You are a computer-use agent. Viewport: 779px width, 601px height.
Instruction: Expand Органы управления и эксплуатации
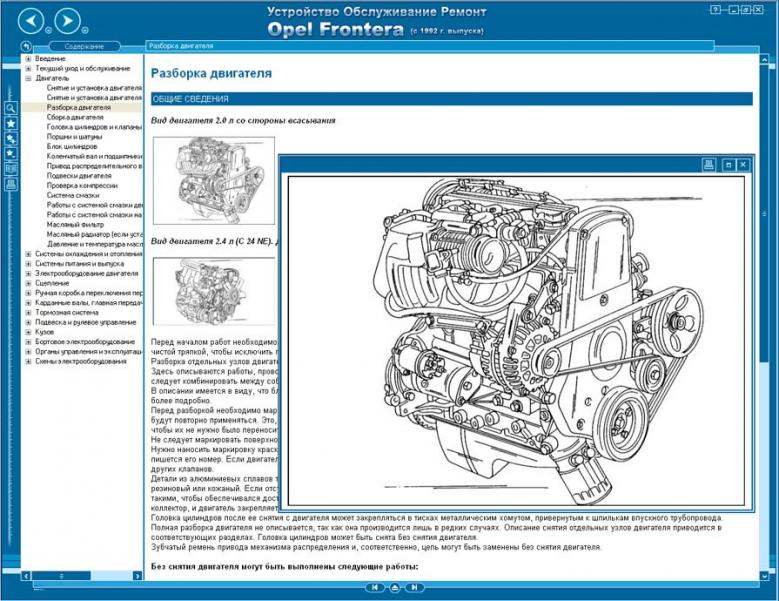click(28, 352)
